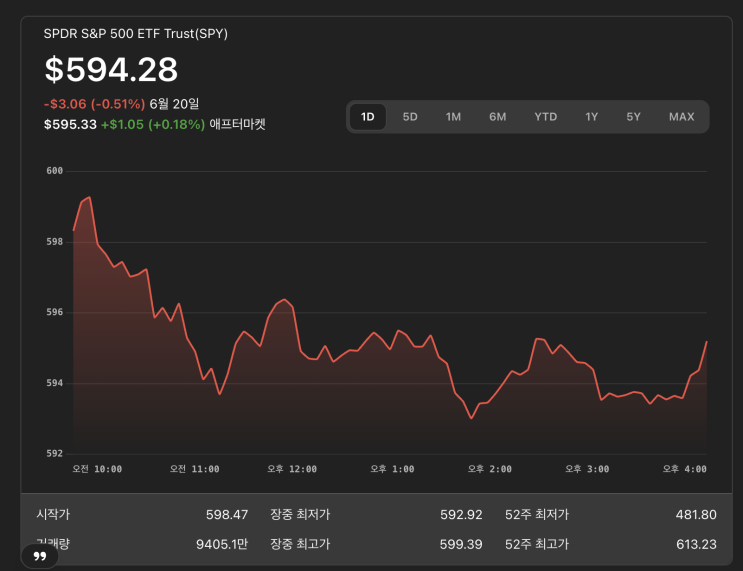This screenshot has height=571, width=743.
Task: Click the $595.33 after-market price
Action: [70, 124]
